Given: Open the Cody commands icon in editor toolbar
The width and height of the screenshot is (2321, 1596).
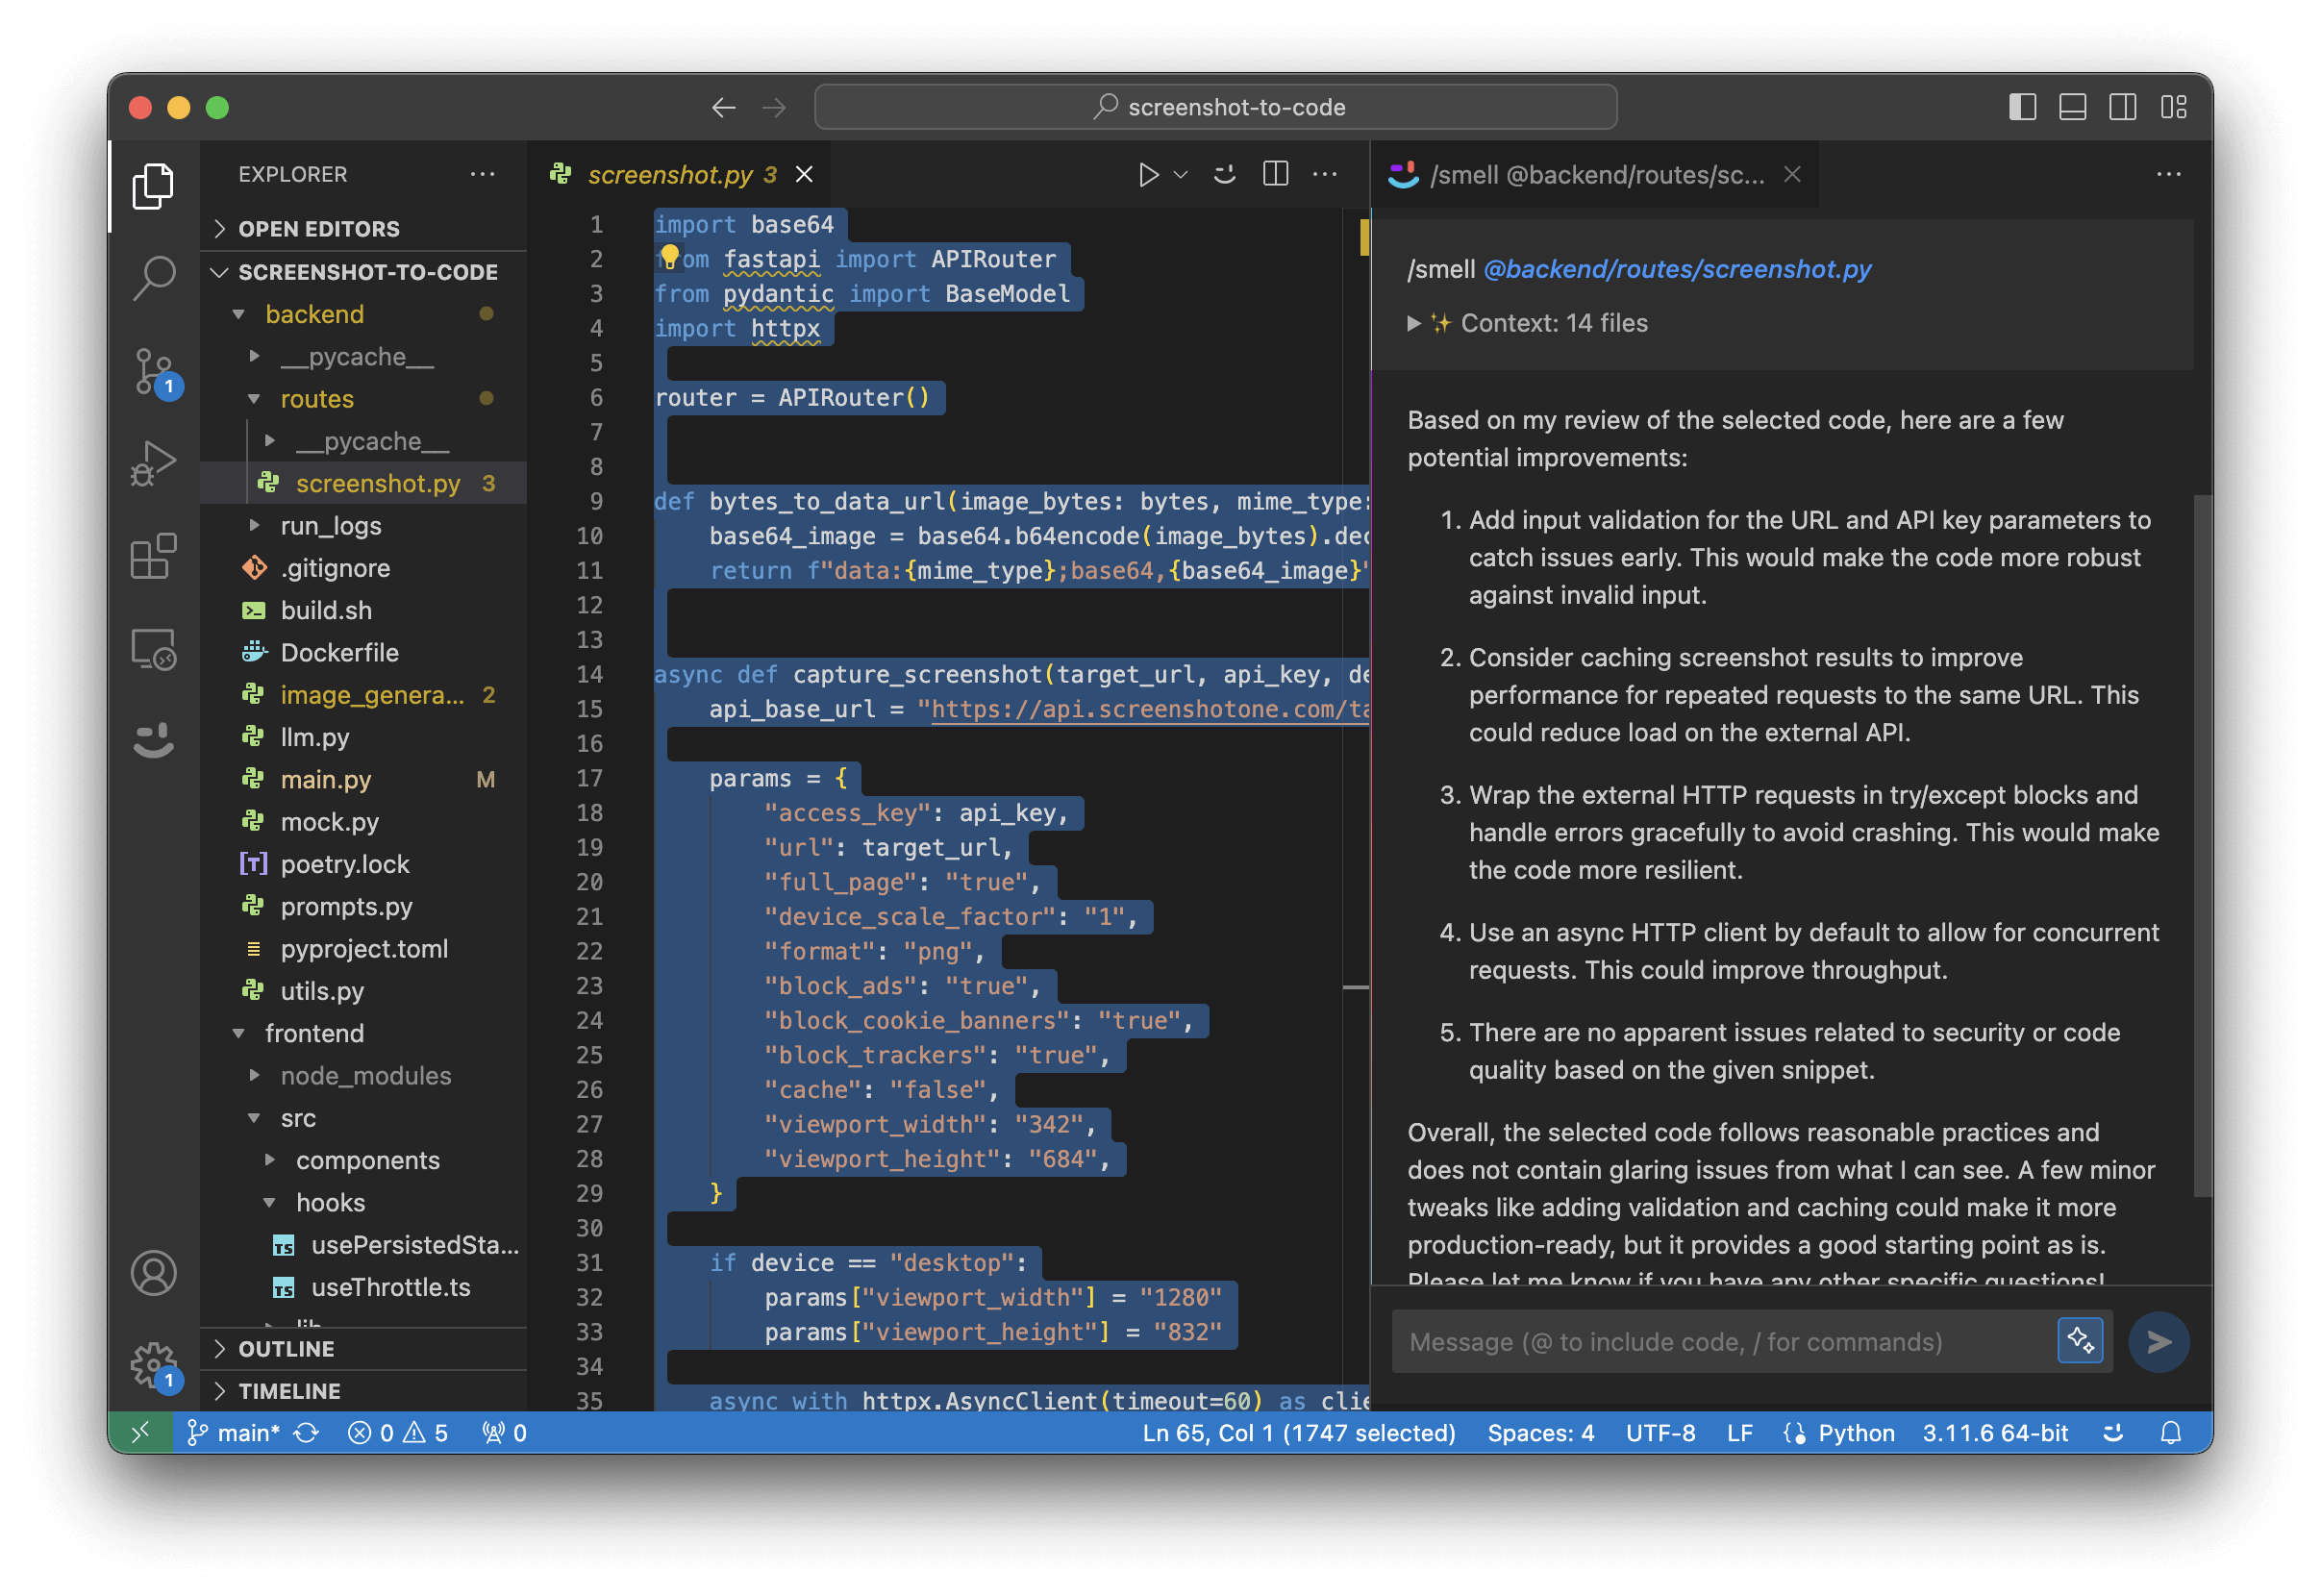Looking at the screenshot, I should (1225, 175).
